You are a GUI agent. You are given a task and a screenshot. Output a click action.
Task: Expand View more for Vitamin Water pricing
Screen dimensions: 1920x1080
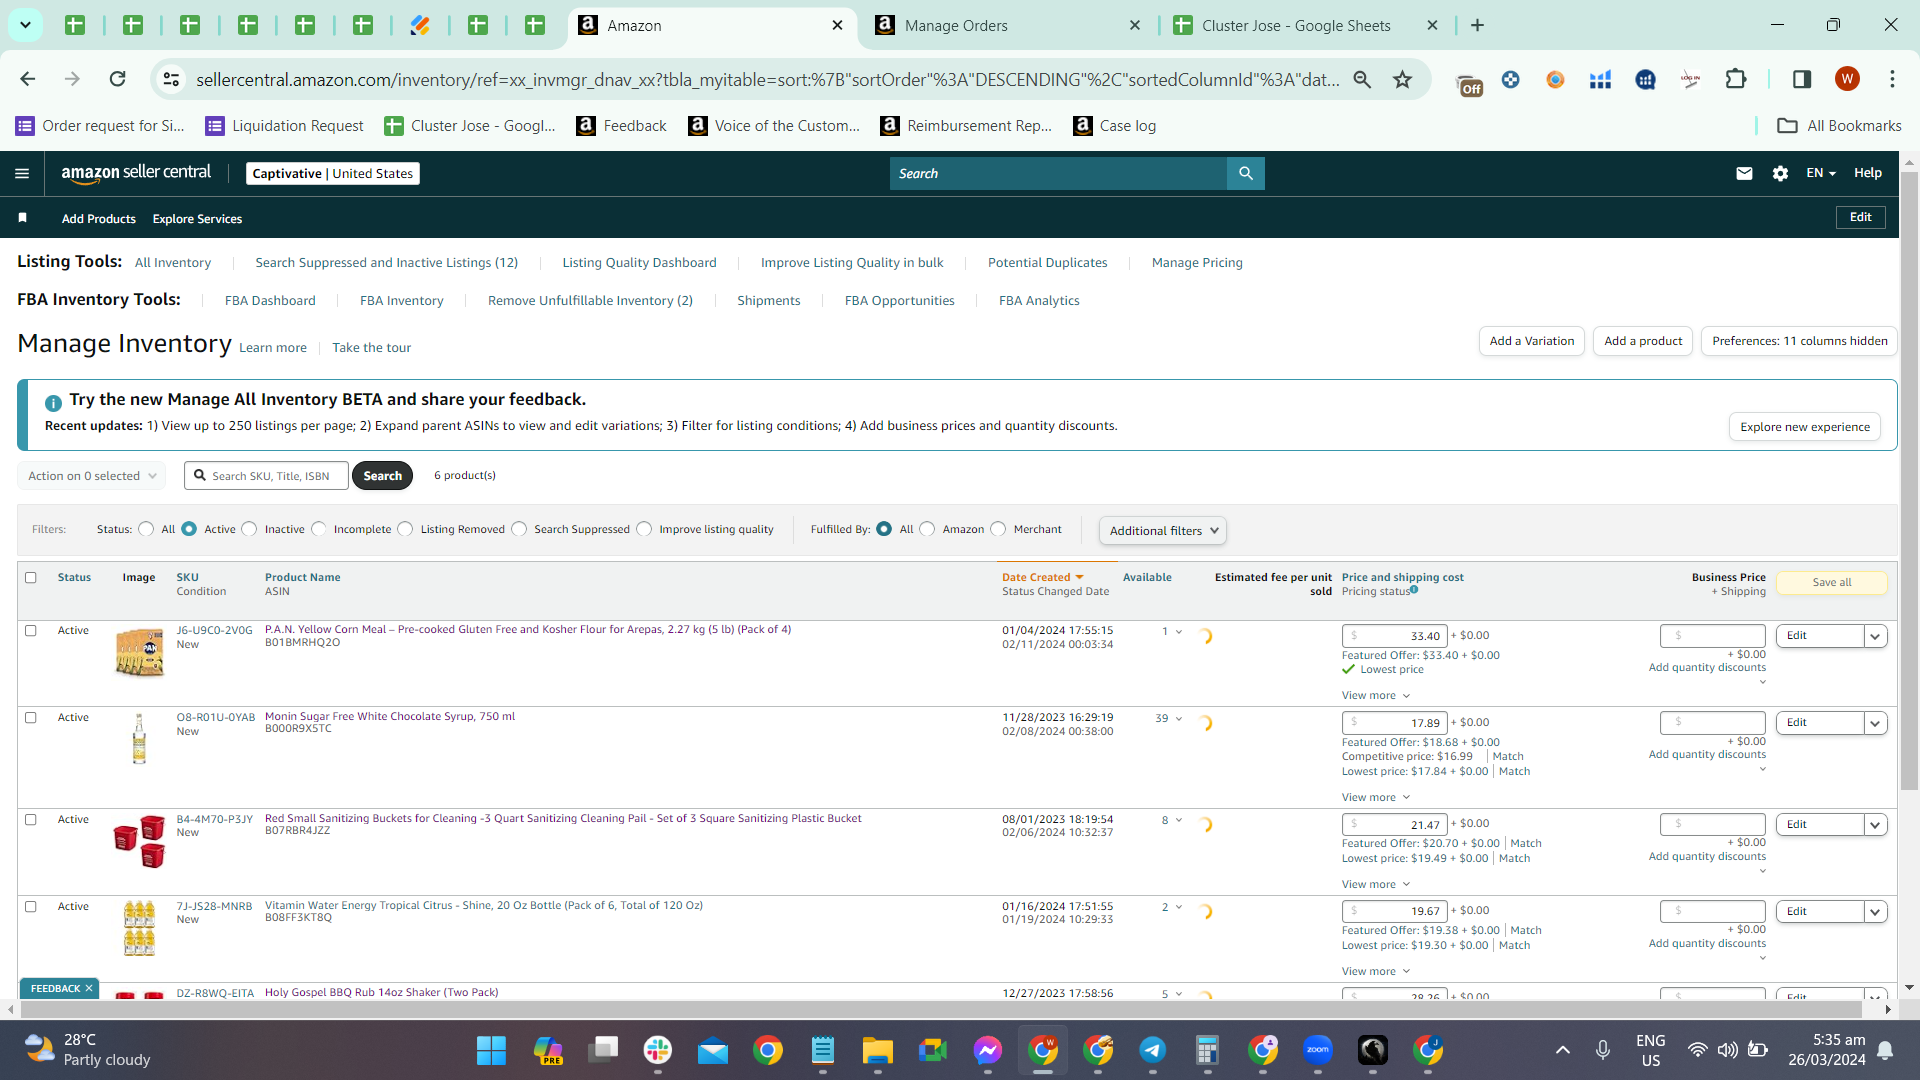coord(1376,971)
